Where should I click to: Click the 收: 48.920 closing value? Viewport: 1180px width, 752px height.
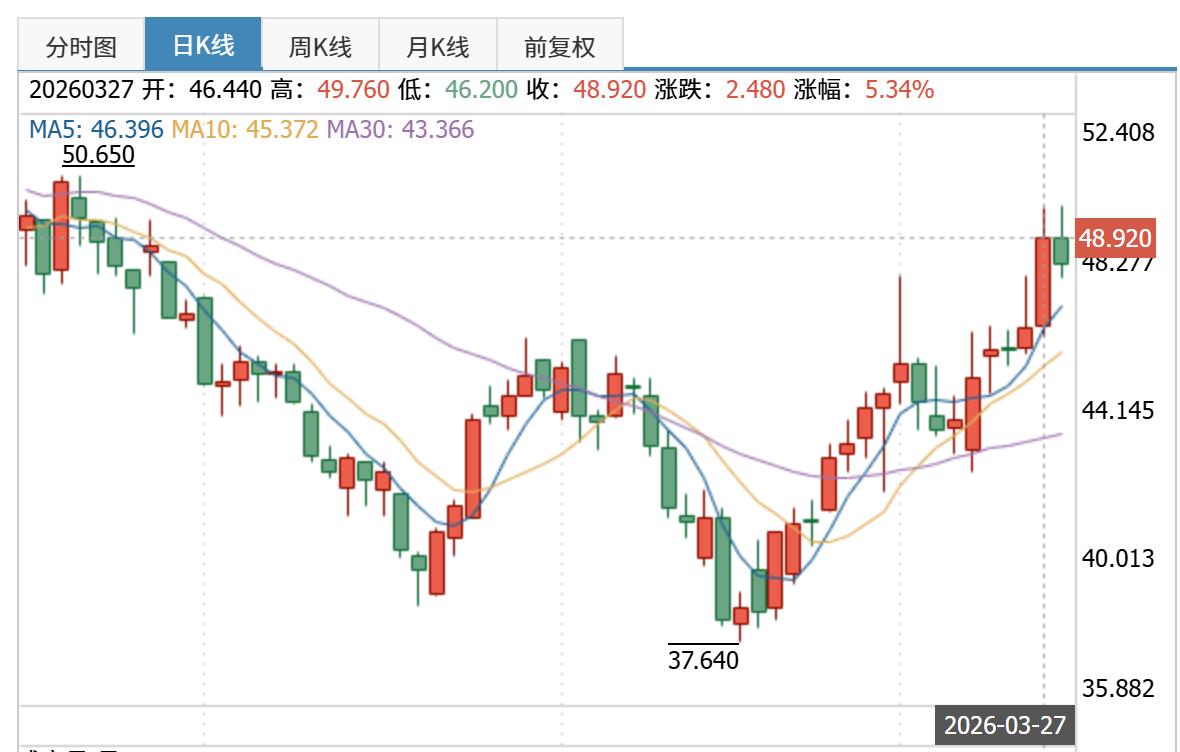[586, 90]
